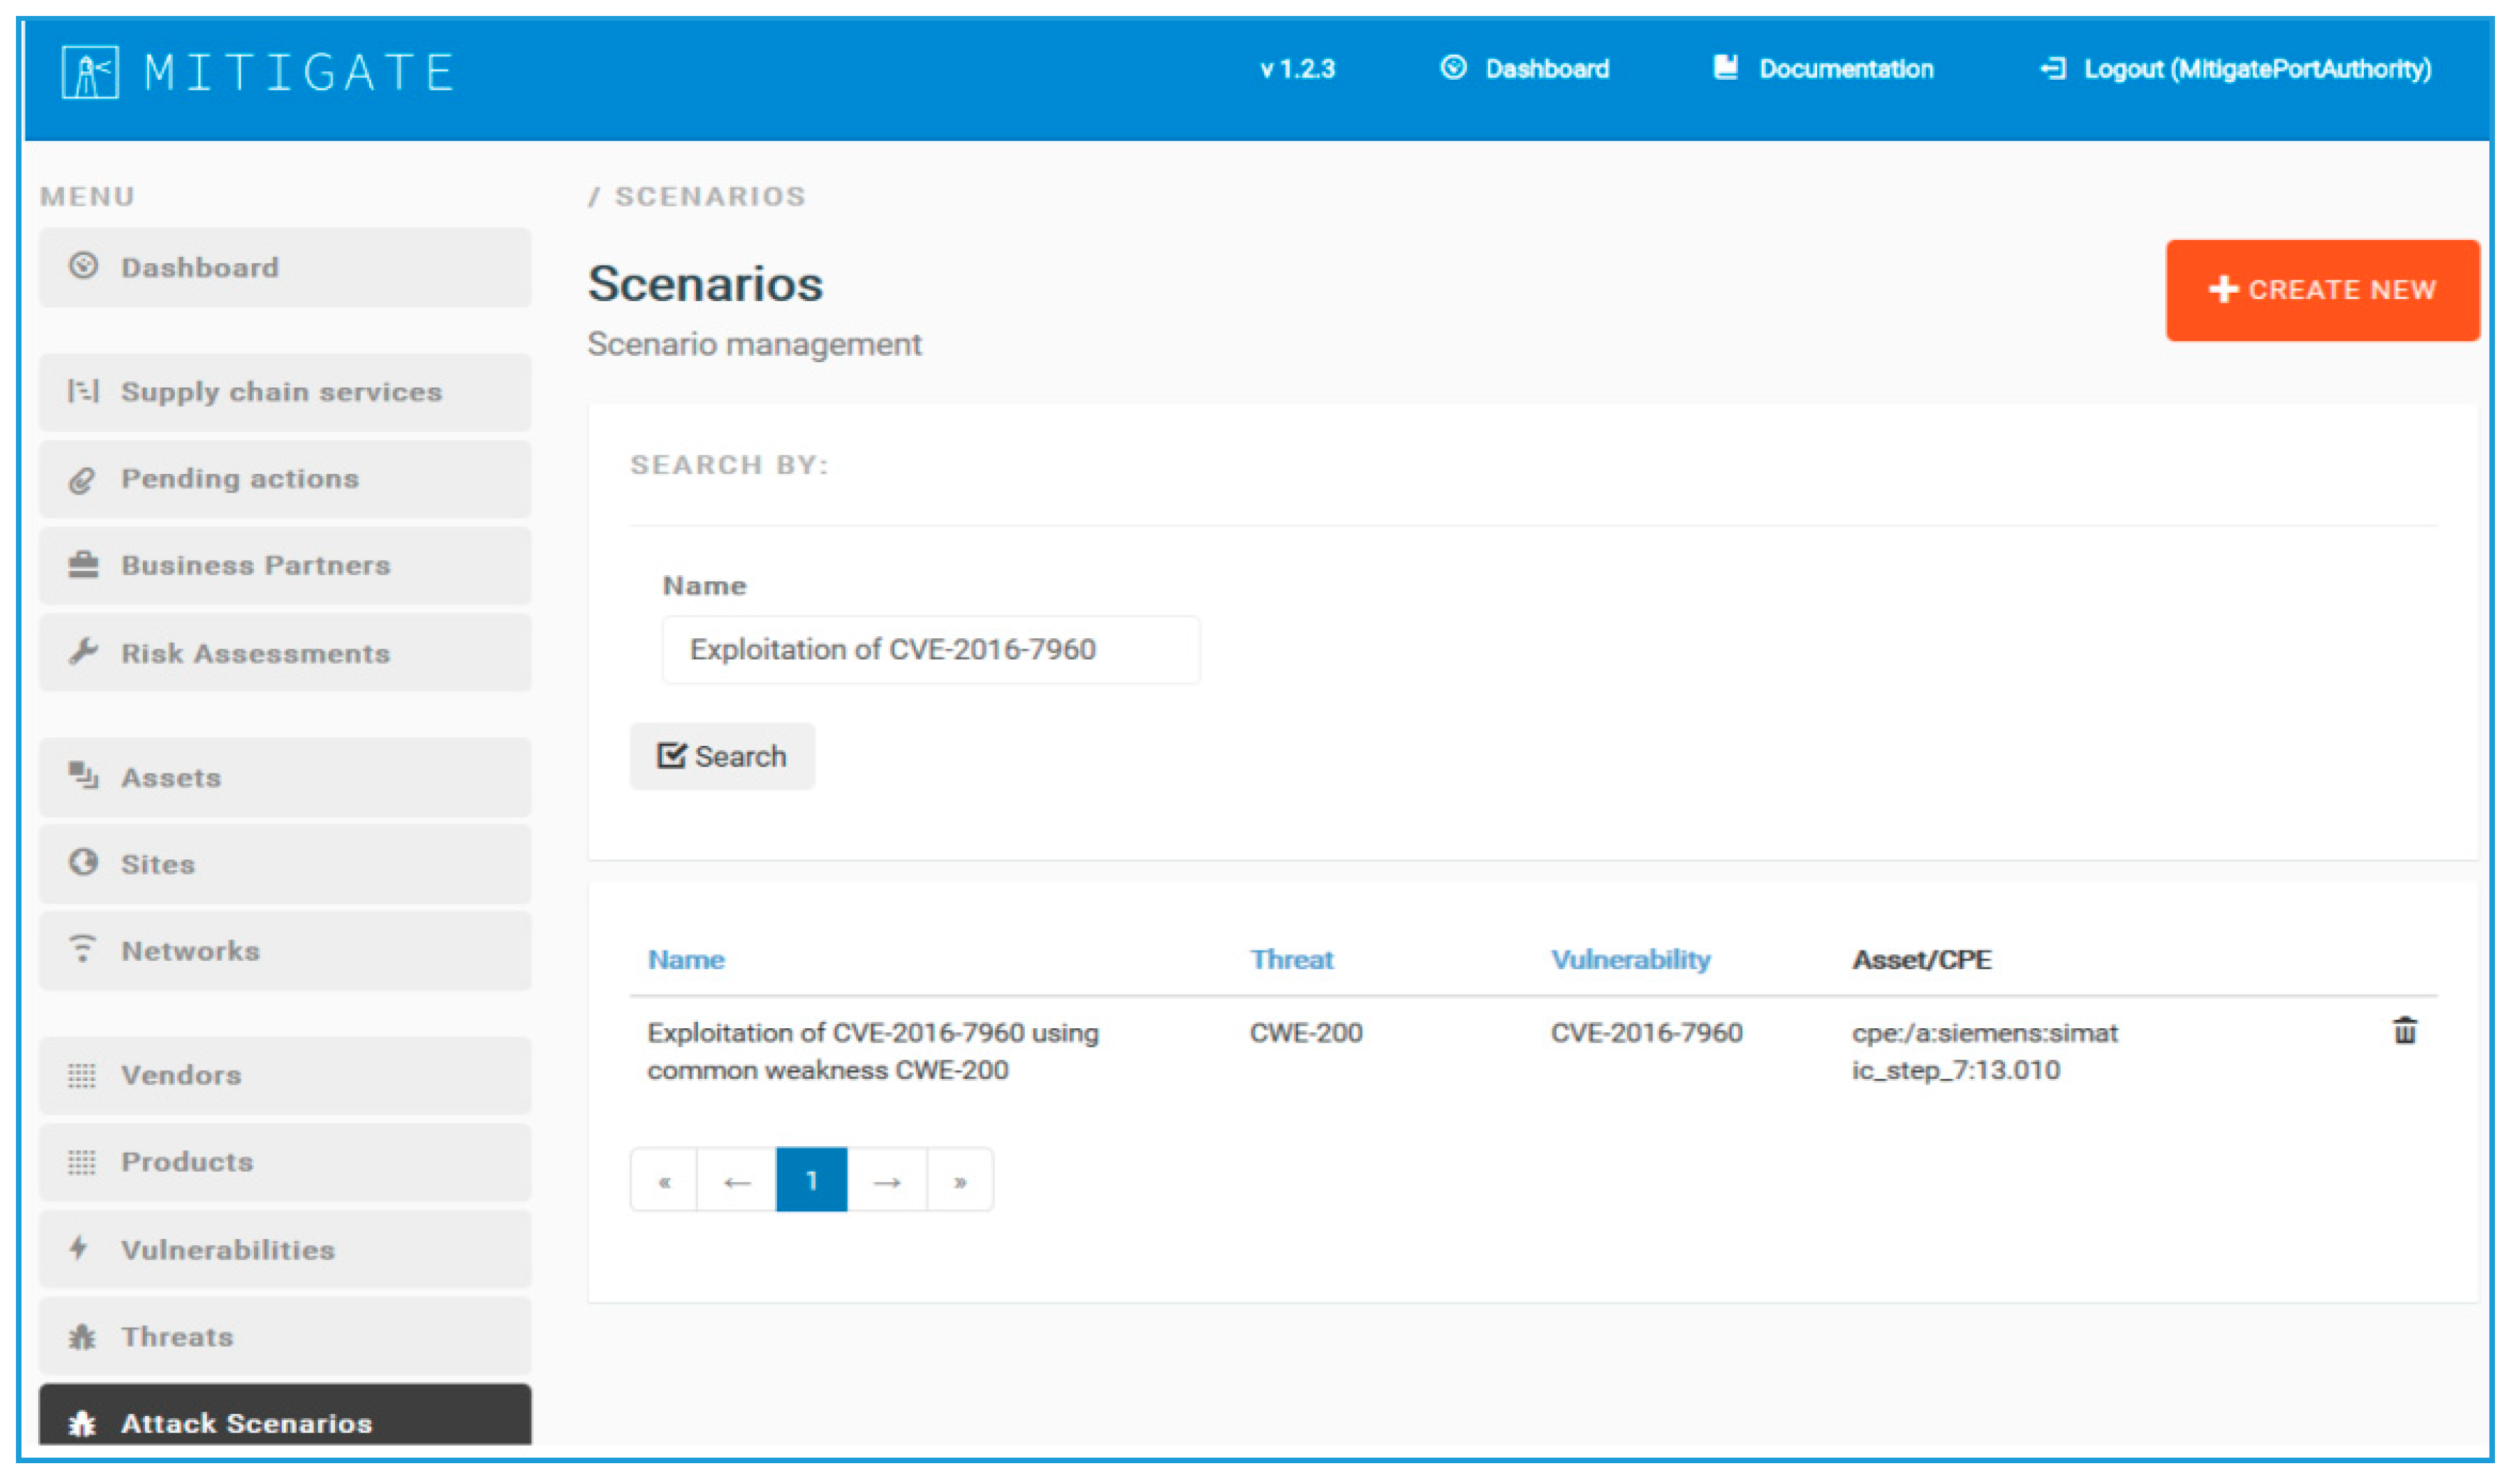Go to Assets in sidebar menu
Screen dimensions: 2513x1484
click(x=284, y=777)
